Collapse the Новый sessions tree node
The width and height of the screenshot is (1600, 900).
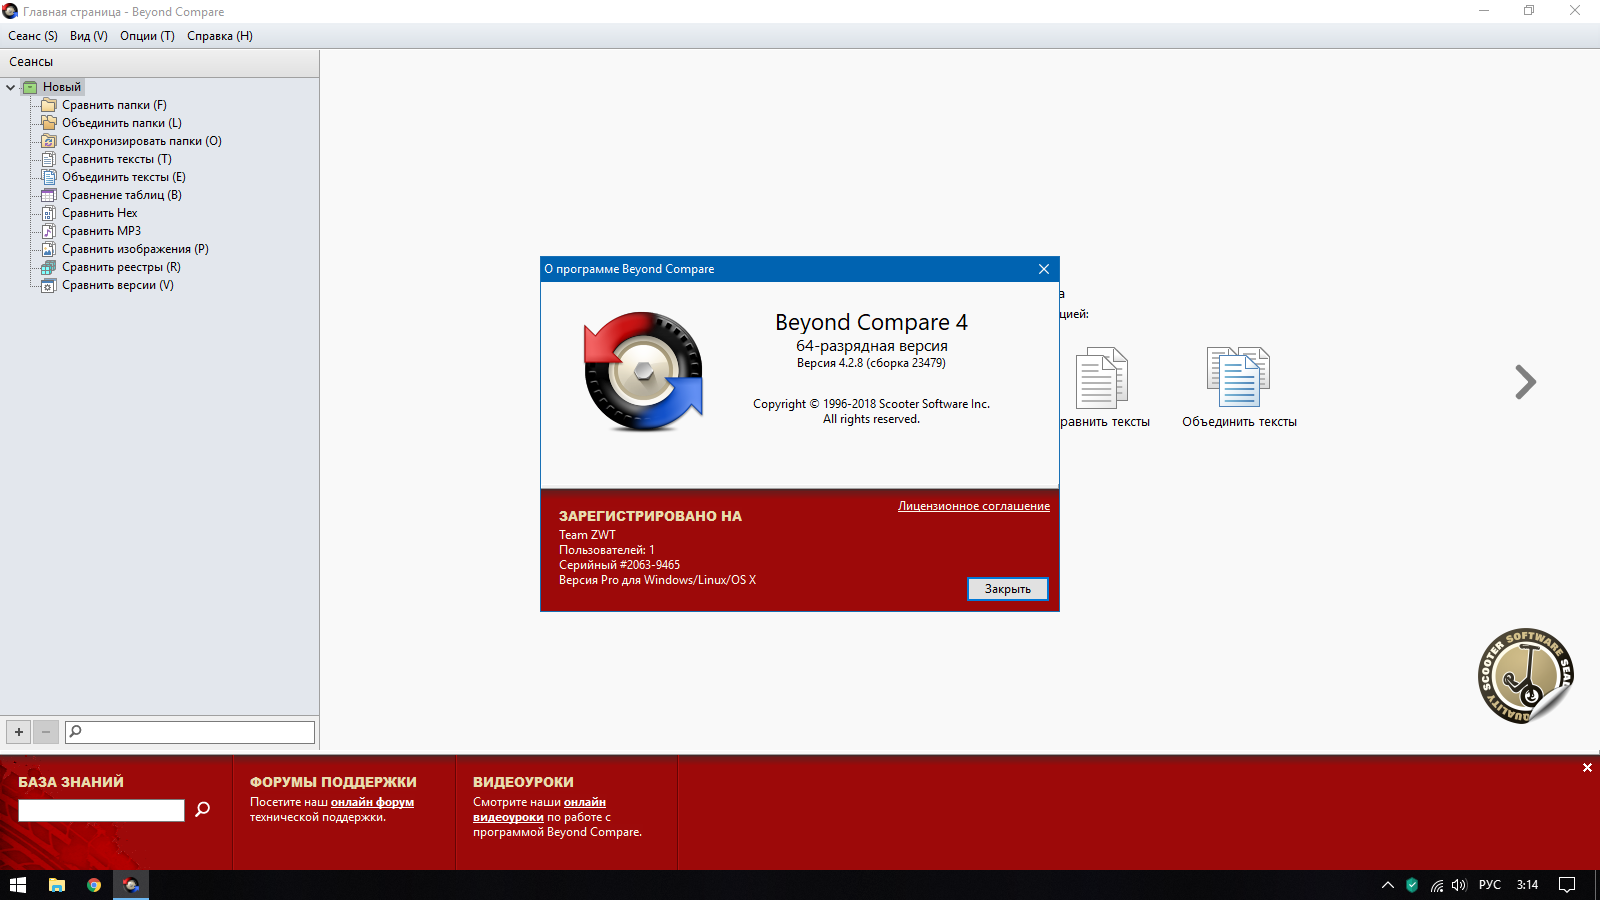(11, 87)
